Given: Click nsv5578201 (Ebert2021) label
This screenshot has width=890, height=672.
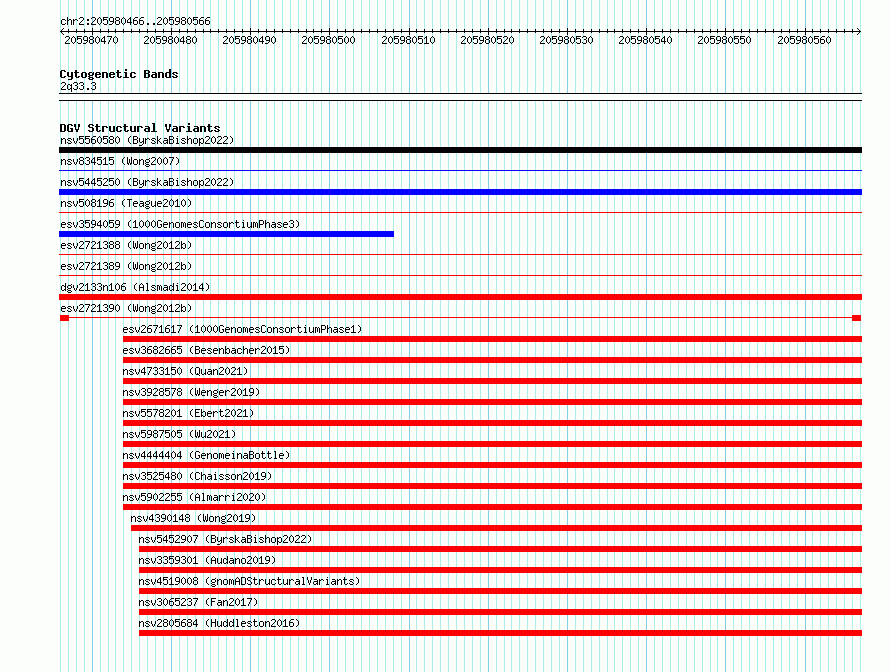Looking at the screenshot, I should coord(188,413).
